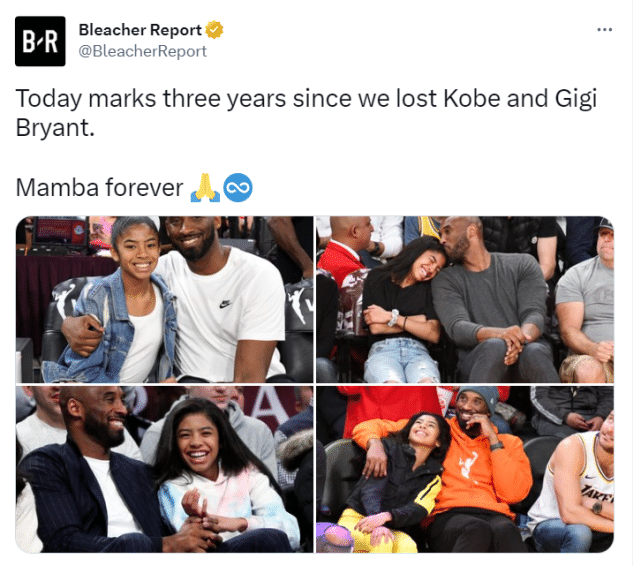Open the photo with the orange hoodie

(465, 469)
